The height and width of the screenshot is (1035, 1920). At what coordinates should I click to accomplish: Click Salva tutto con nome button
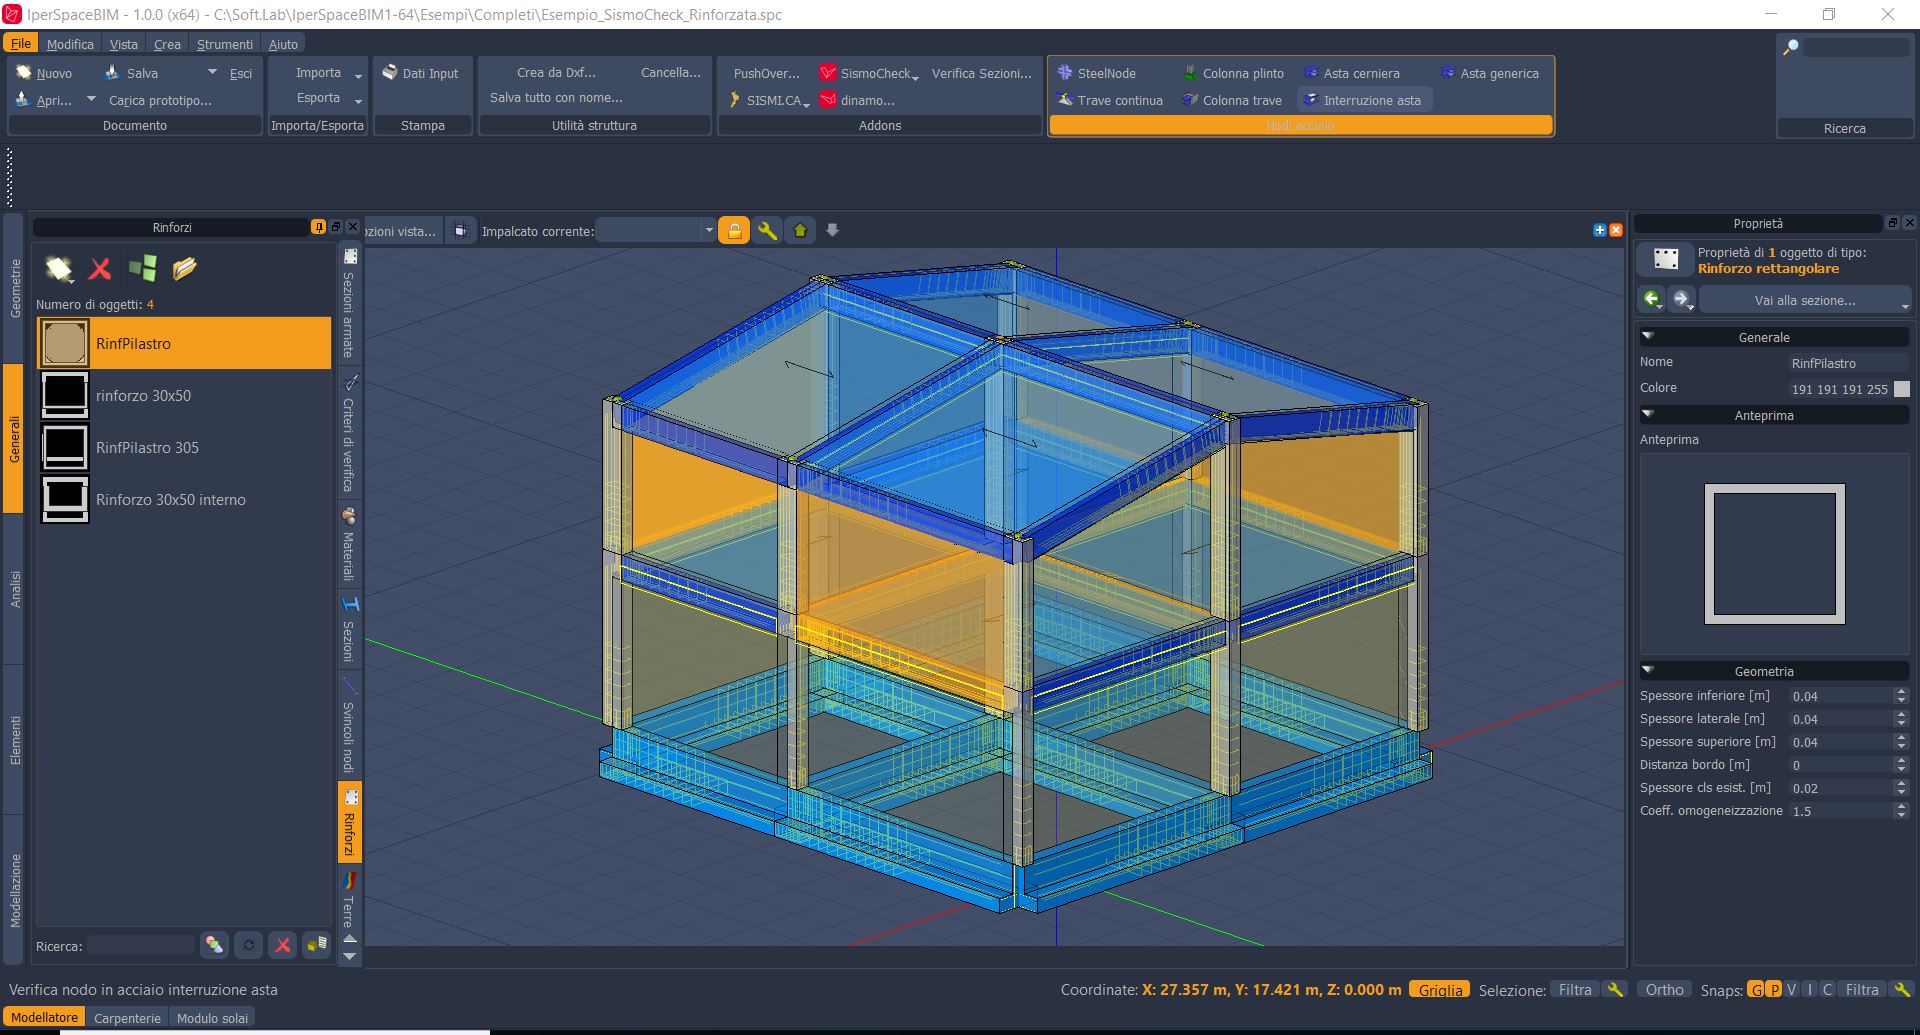pos(556,97)
